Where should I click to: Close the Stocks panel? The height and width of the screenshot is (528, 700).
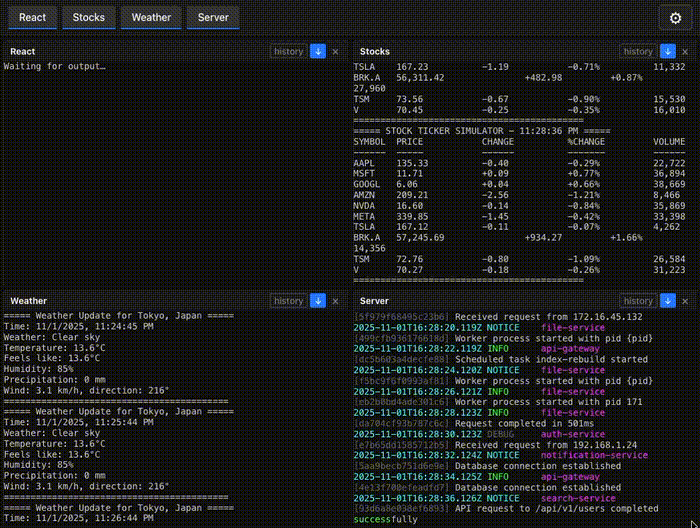685,52
